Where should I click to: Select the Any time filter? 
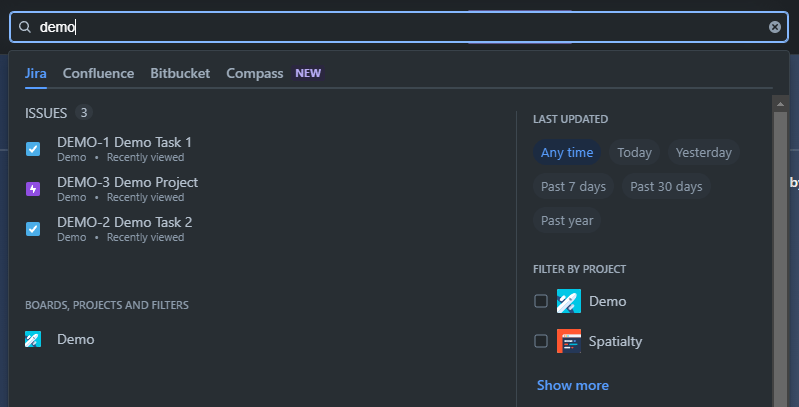click(567, 153)
